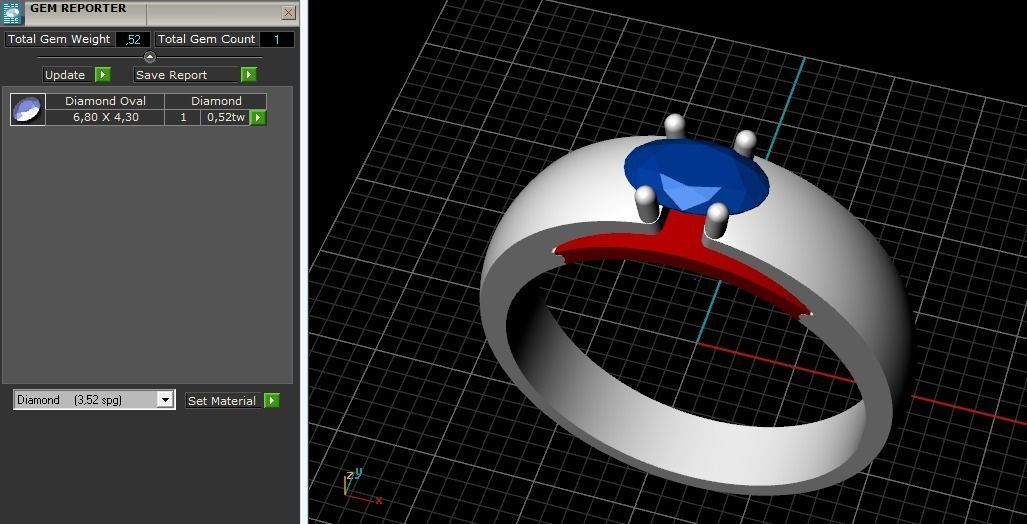Select the oval gem thumbnail in the list
This screenshot has width=1027, height=524.
pyautogui.click(x=28, y=109)
